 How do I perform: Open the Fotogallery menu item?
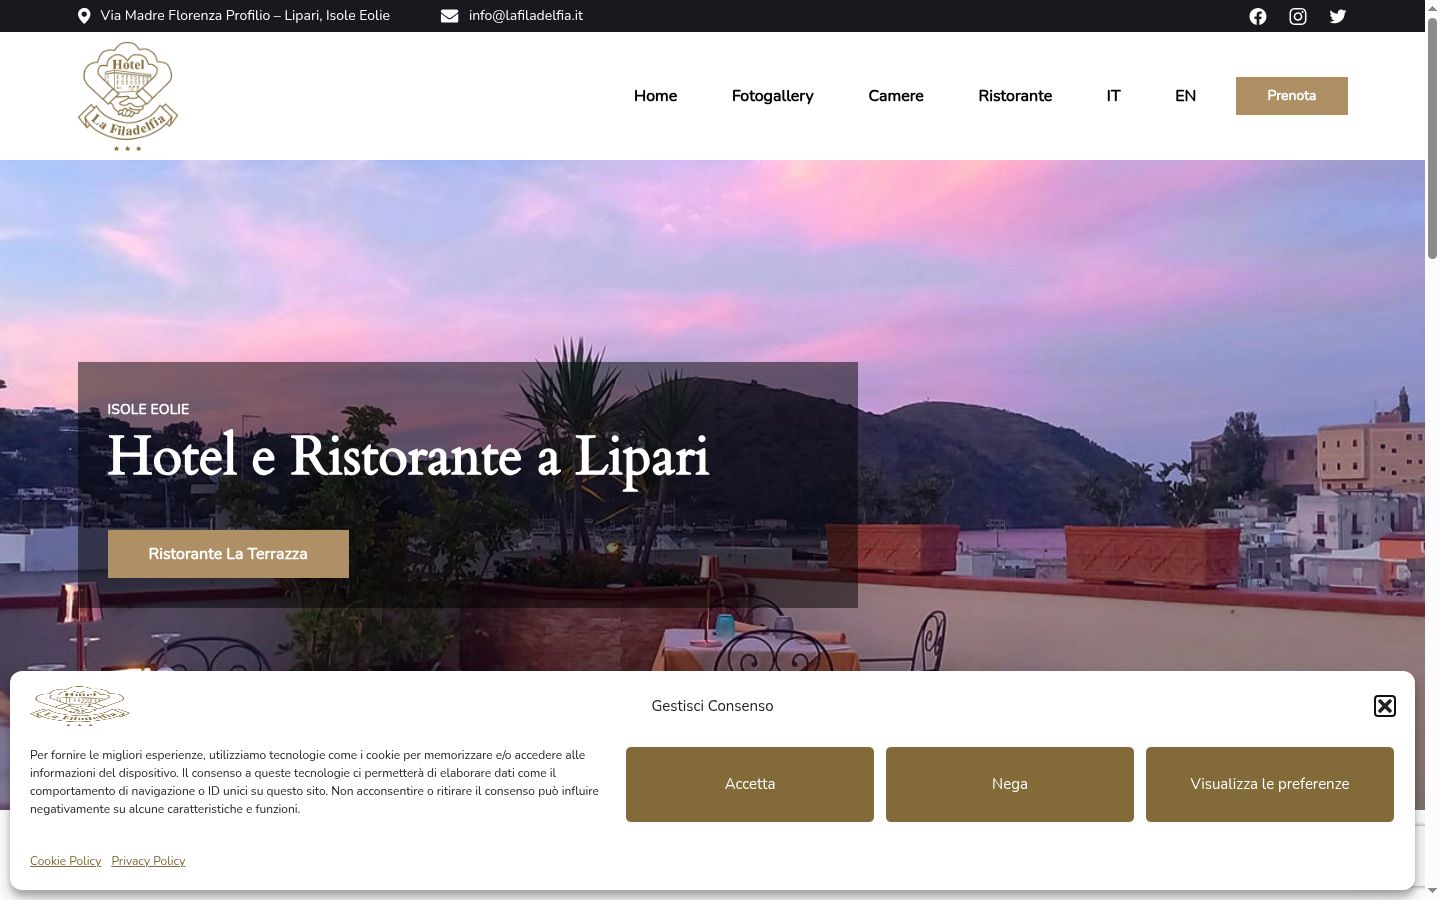point(773,96)
